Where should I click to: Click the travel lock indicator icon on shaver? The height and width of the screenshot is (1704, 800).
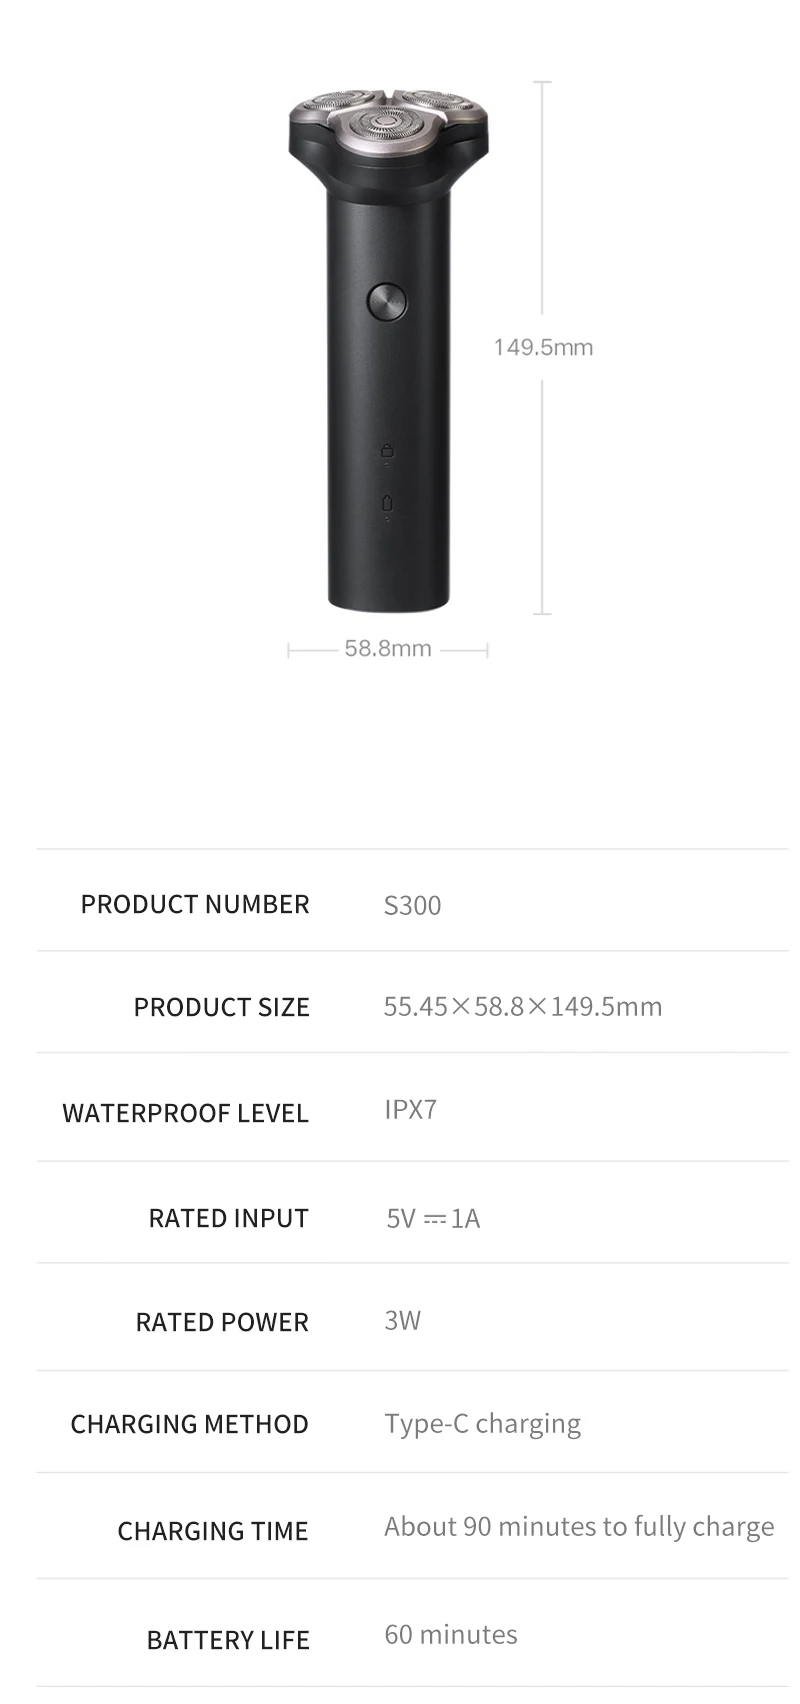pyautogui.click(x=387, y=452)
